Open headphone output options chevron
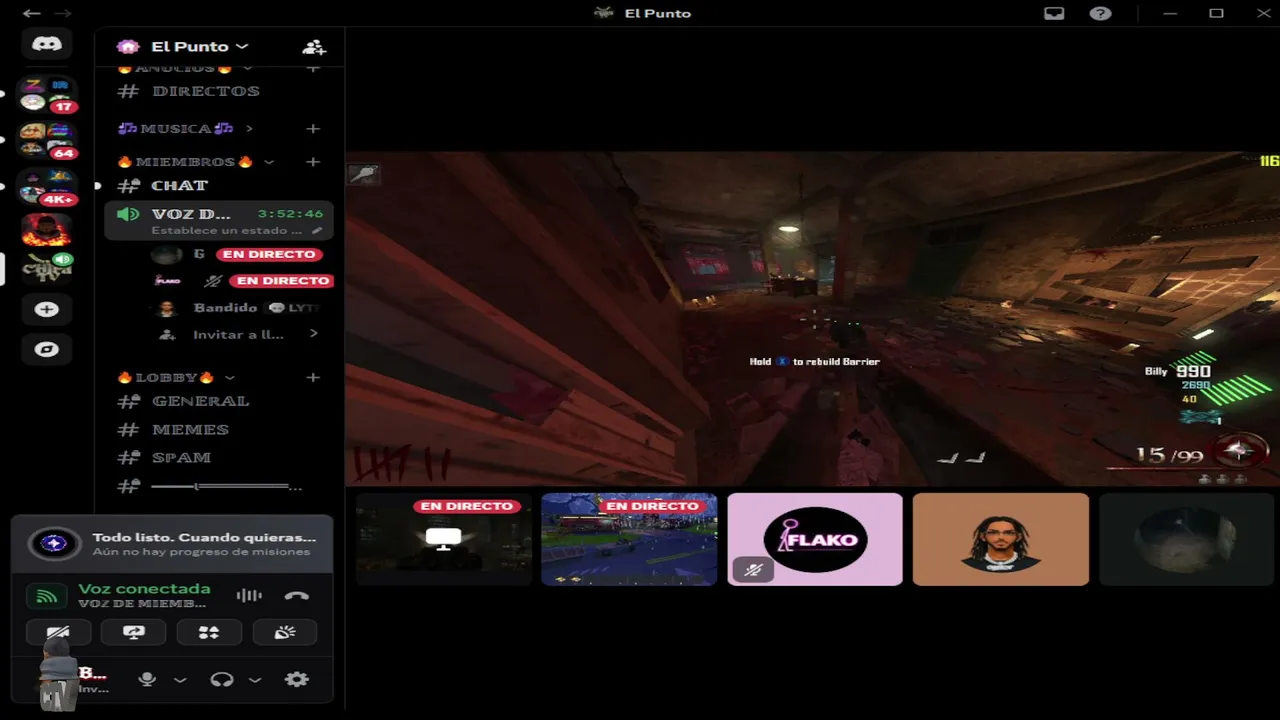This screenshot has height=720, width=1280. tap(255, 680)
